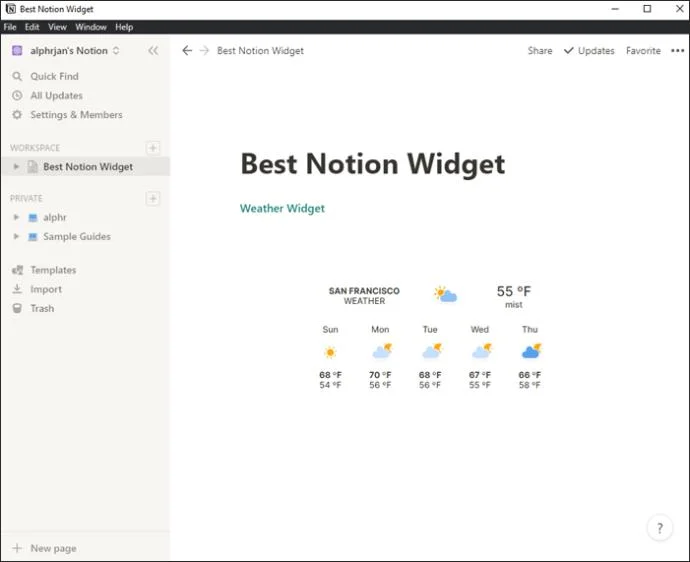The image size is (690, 562).
Task: Click the current weather sun-cloud icon
Action: pyautogui.click(x=445, y=294)
